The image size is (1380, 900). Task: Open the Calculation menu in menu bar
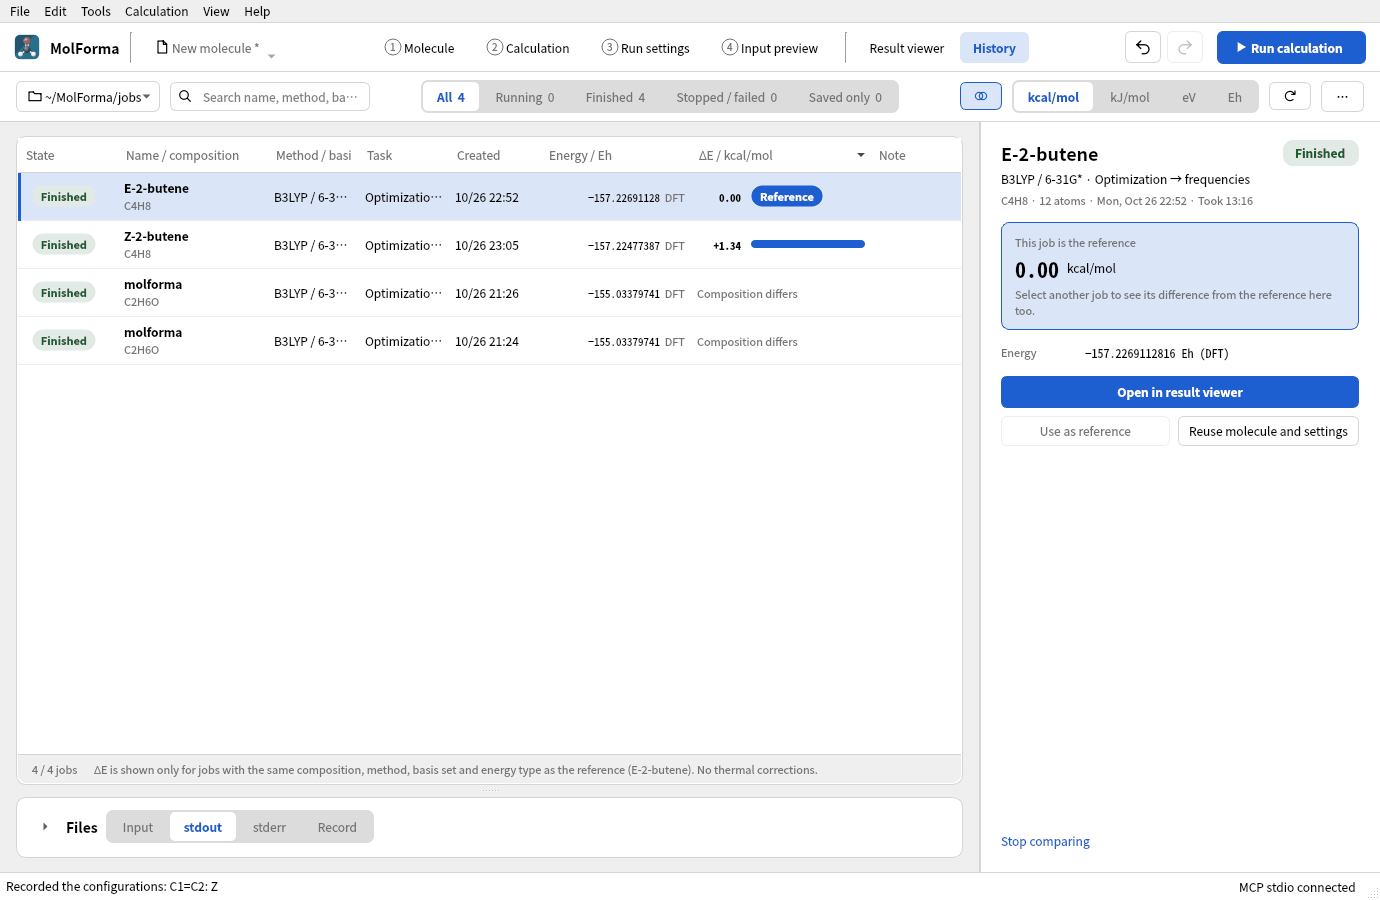pos(156,11)
